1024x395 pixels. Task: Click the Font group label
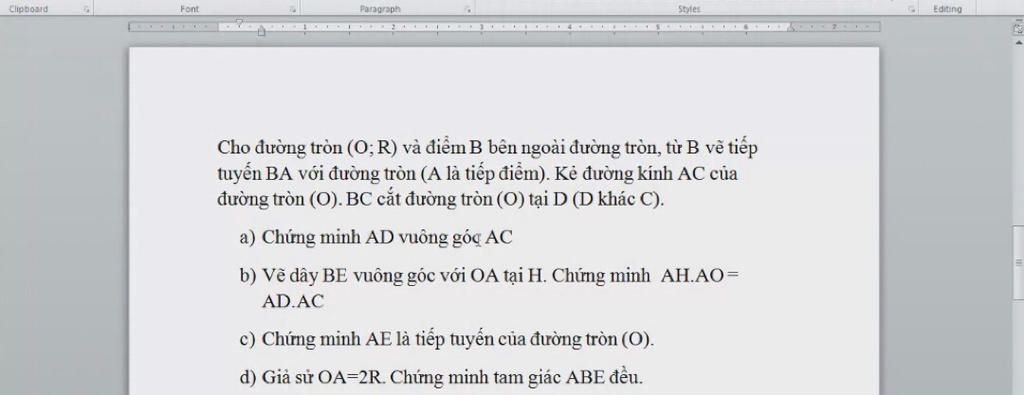(x=189, y=9)
